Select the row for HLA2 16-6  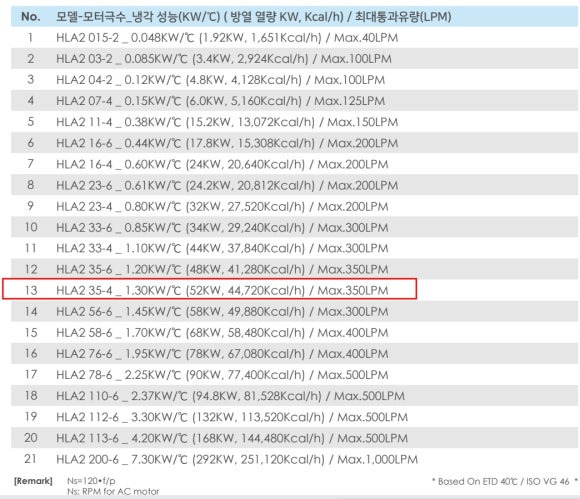pos(294,143)
